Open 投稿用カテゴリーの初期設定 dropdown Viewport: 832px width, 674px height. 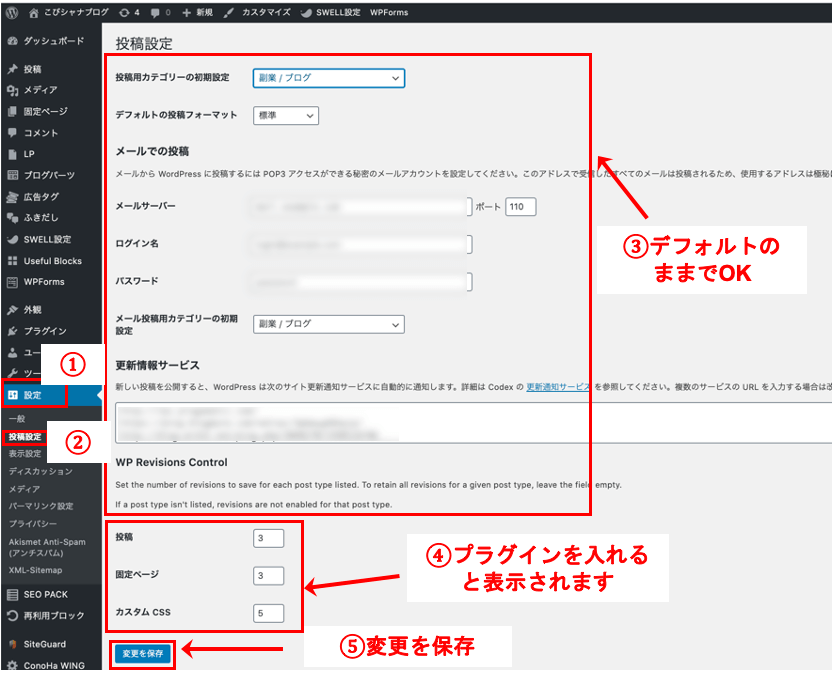coord(329,78)
